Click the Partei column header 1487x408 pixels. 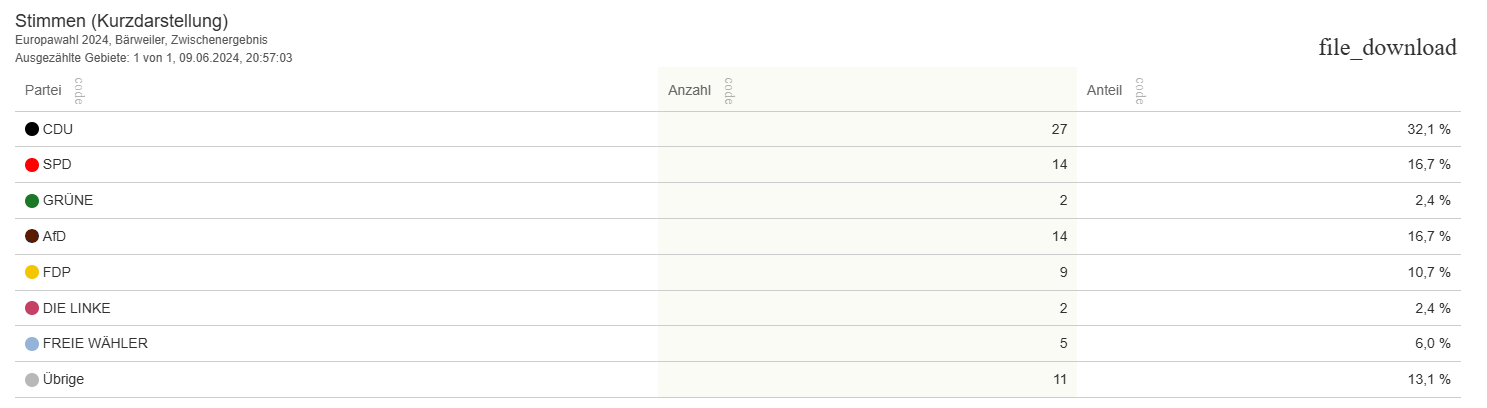43,91
